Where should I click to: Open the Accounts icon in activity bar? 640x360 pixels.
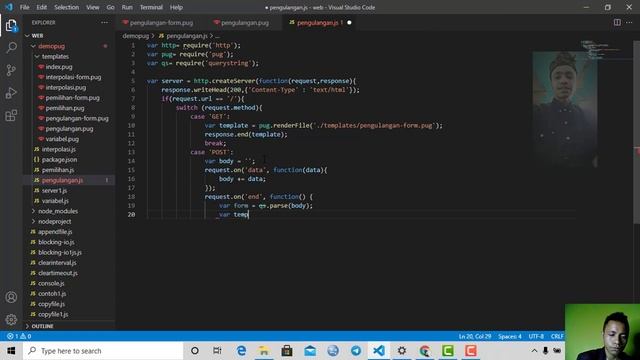[11, 297]
